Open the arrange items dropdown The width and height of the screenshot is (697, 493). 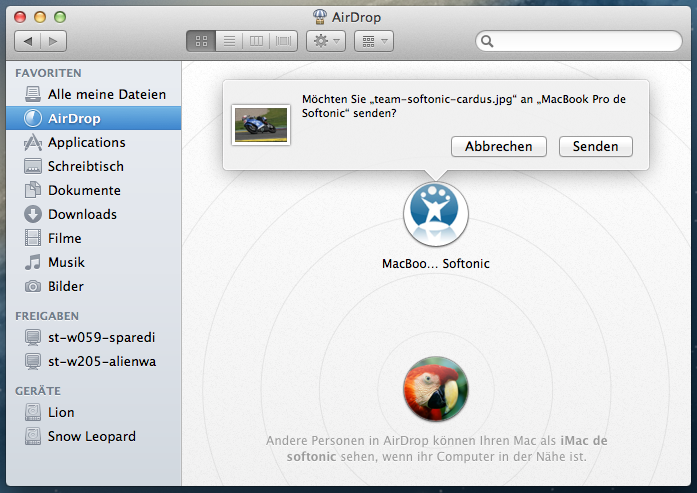click(373, 41)
